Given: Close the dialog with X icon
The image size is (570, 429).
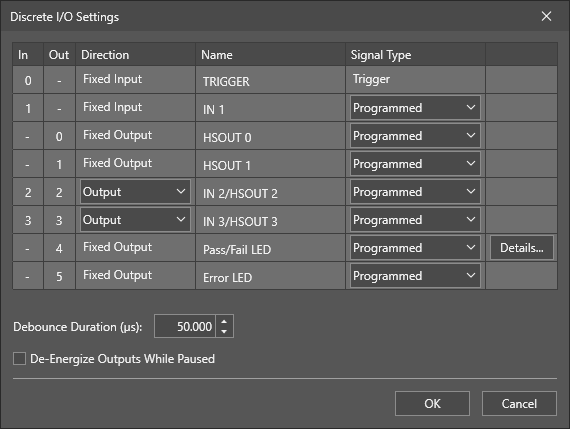Looking at the screenshot, I should coord(546,16).
